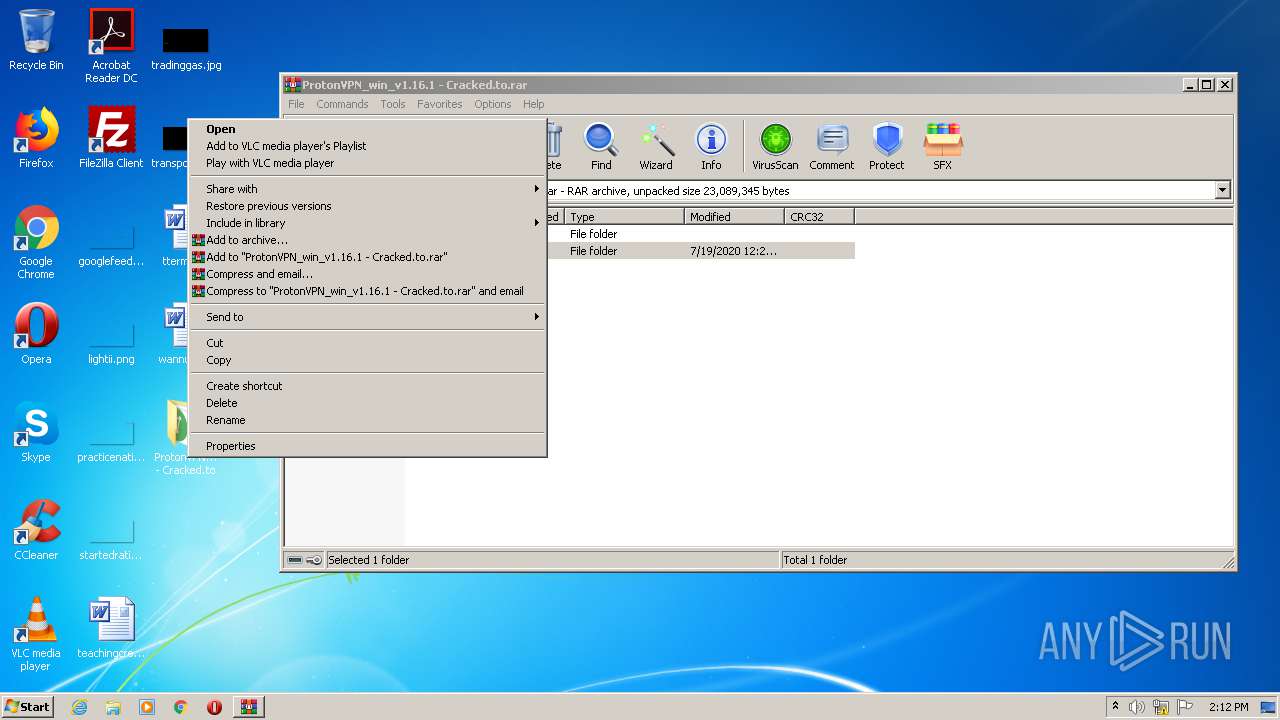
Task: Click the Opera icon in the taskbar
Action: click(214, 707)
